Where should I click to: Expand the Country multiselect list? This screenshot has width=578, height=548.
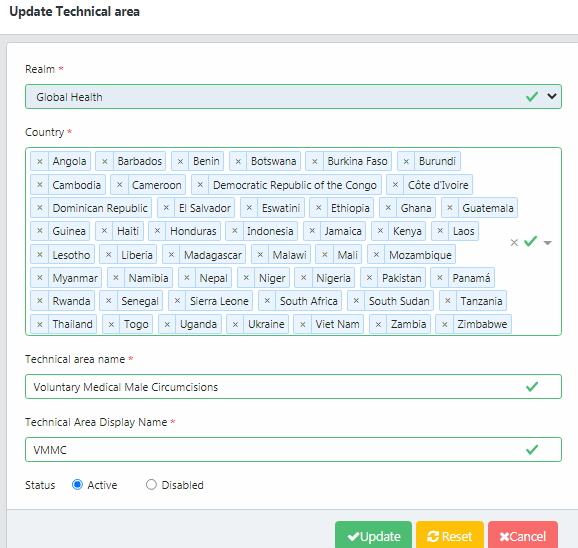point(548,242)
